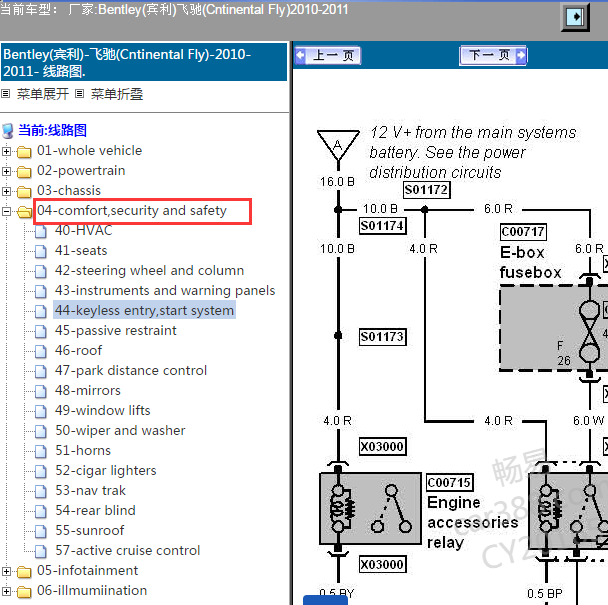Select the 06-illmumiination folder label
608x605 pixels.
tap(92, 591)
